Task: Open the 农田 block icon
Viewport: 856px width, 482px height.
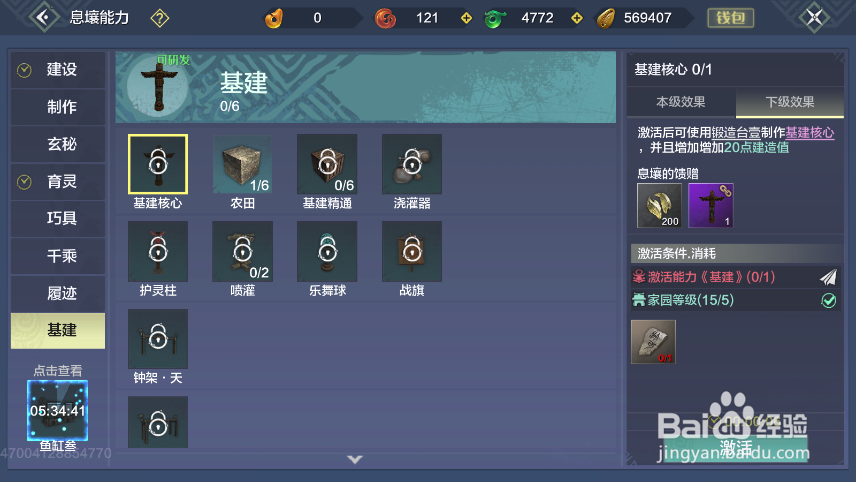Action: point(242,164)
